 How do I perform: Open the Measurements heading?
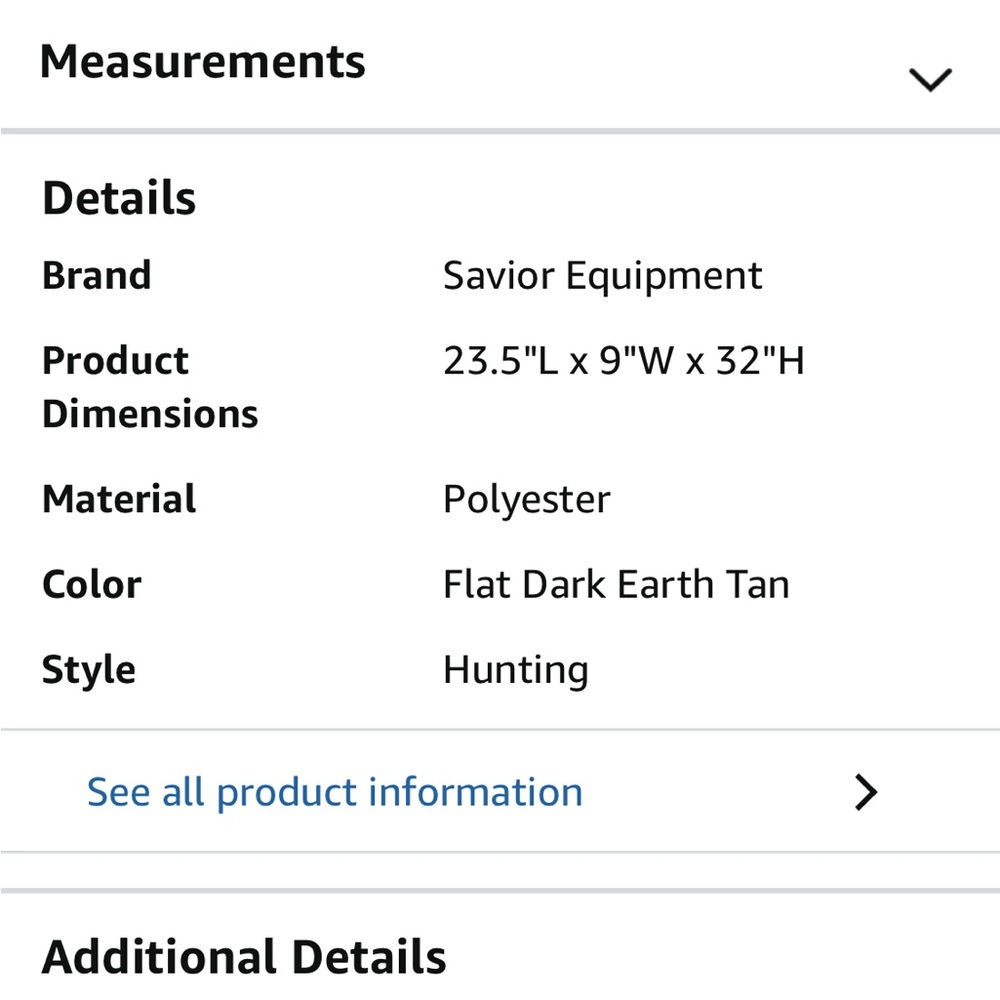203,62
